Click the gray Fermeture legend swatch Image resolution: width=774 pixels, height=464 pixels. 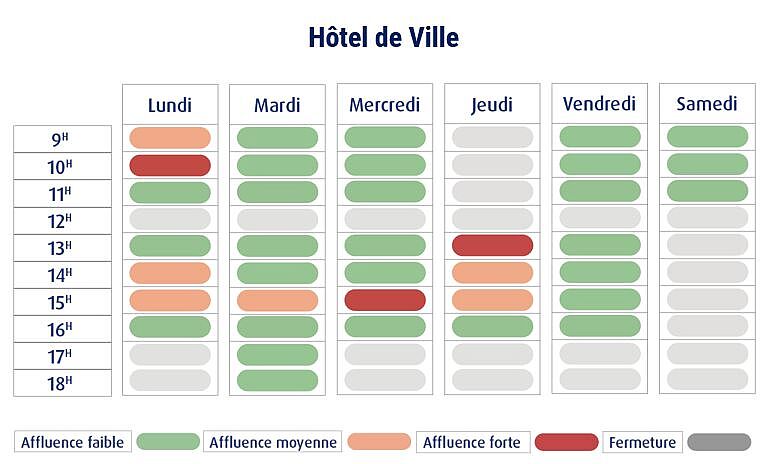pos(719,442)
